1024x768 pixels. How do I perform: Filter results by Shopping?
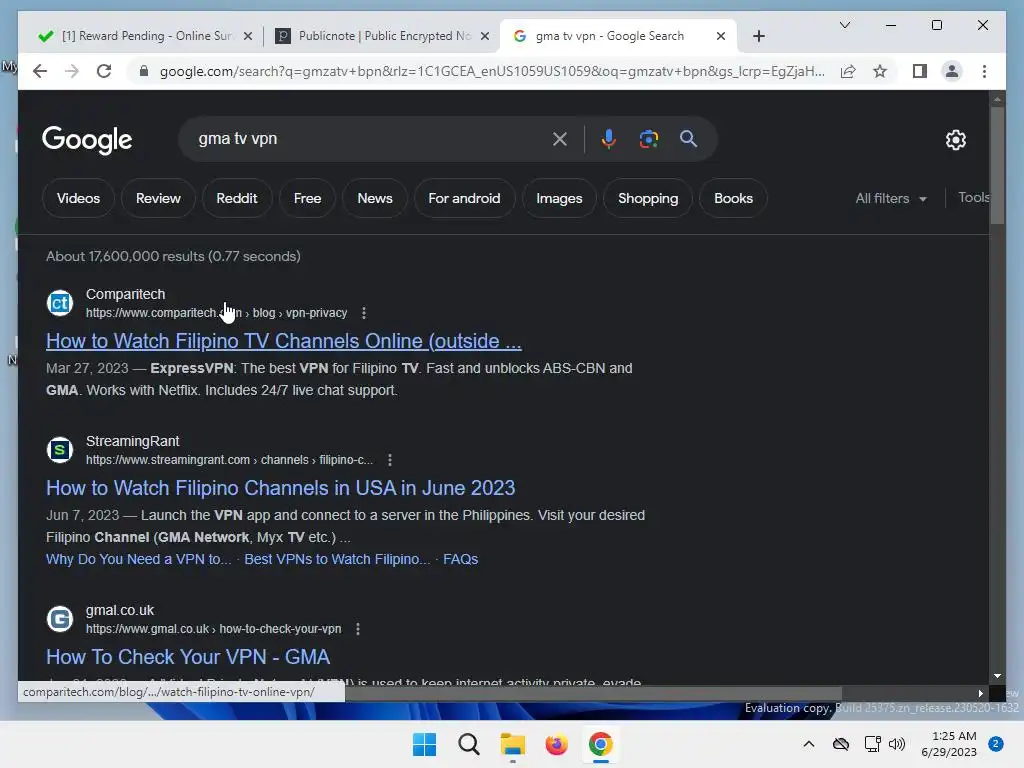[648, 199]
